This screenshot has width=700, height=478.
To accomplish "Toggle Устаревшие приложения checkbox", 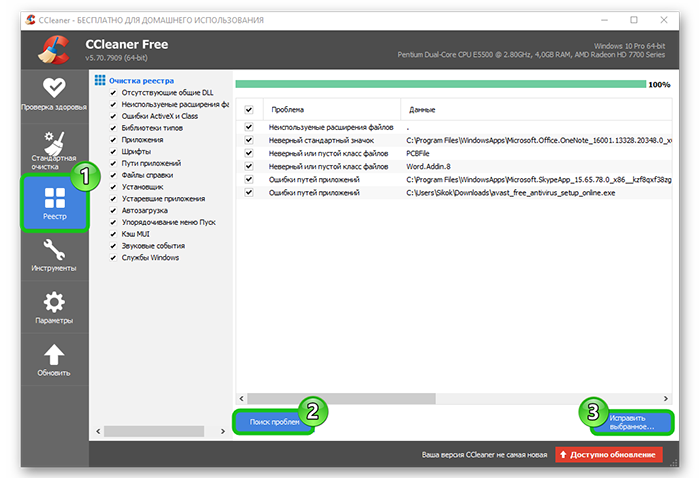I will pos(113,199).
